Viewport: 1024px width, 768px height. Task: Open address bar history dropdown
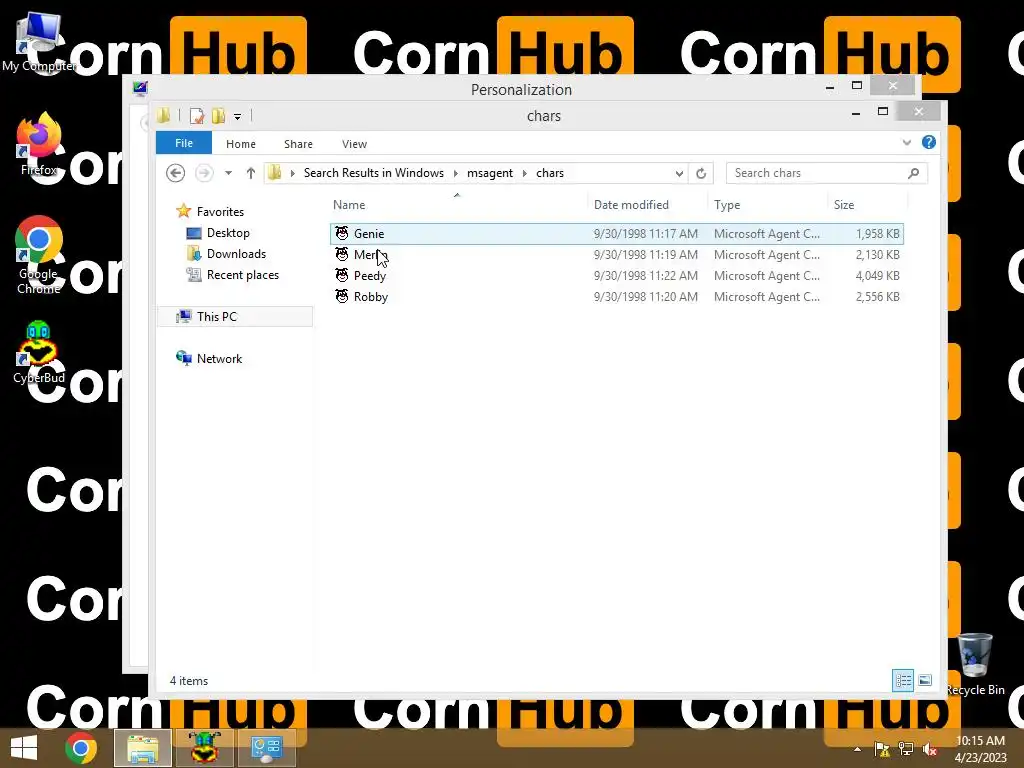(679, 173)
